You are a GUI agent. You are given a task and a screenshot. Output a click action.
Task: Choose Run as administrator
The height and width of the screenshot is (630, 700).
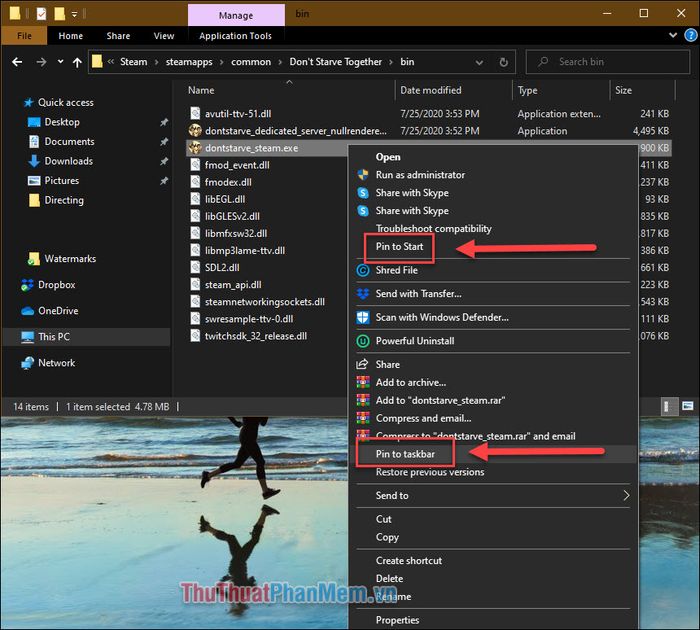420,175
